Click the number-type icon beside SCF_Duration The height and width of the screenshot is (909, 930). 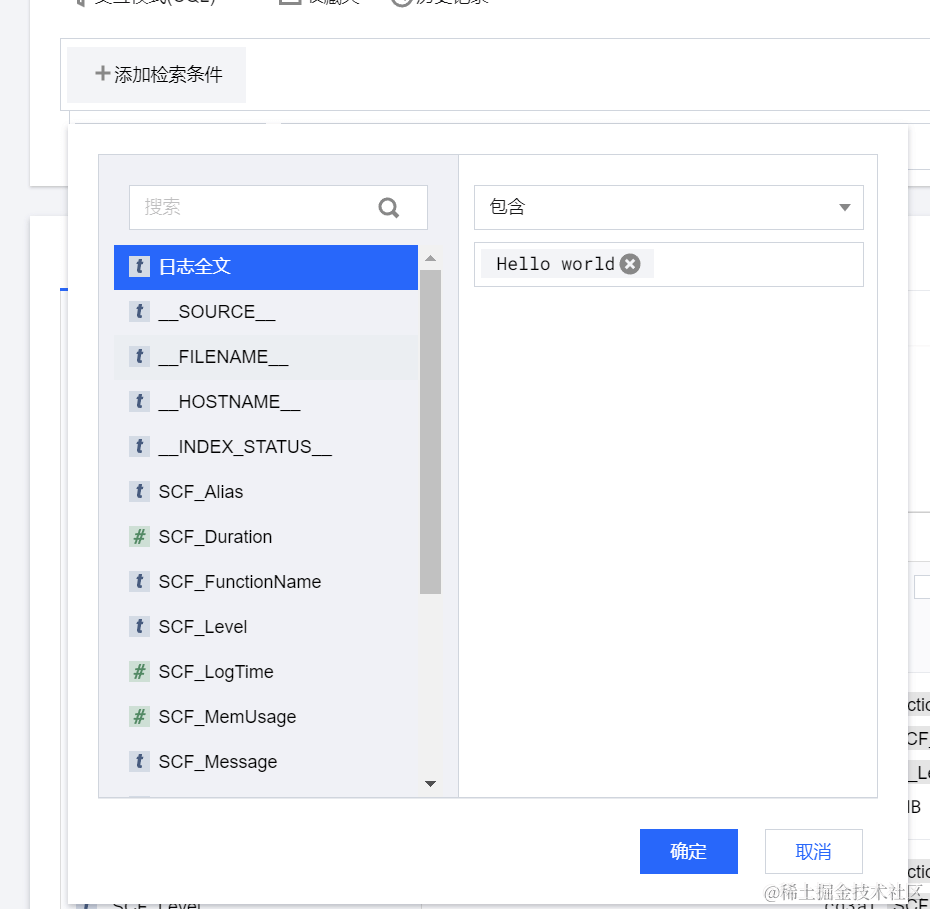click(x=140, y=537)
